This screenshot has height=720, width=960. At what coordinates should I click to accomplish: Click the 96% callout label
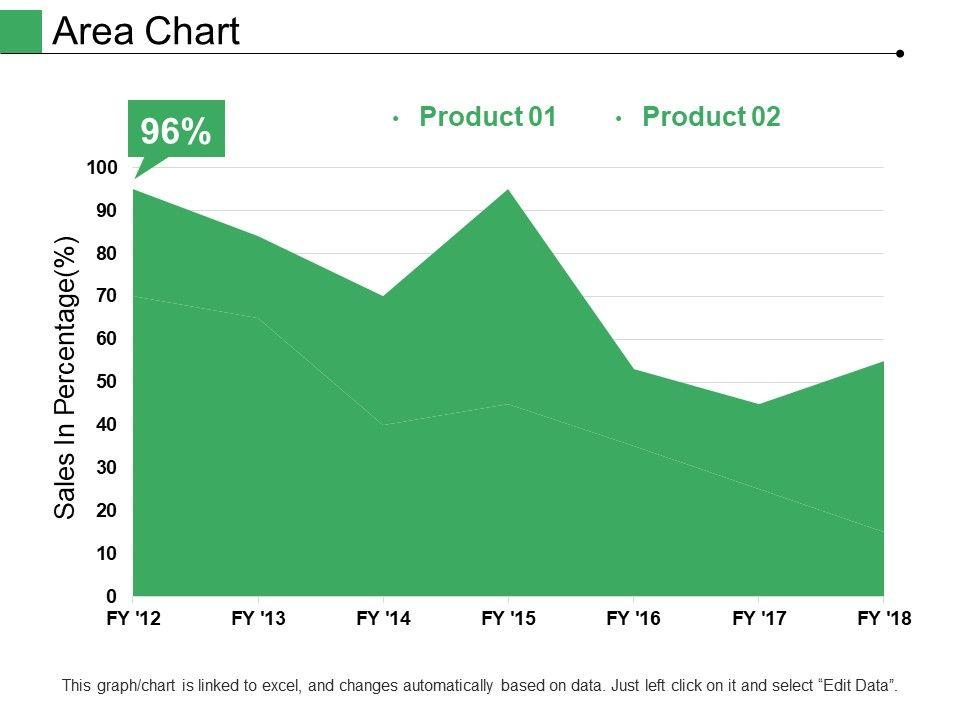pyautogui.click(x=175, y=130)
